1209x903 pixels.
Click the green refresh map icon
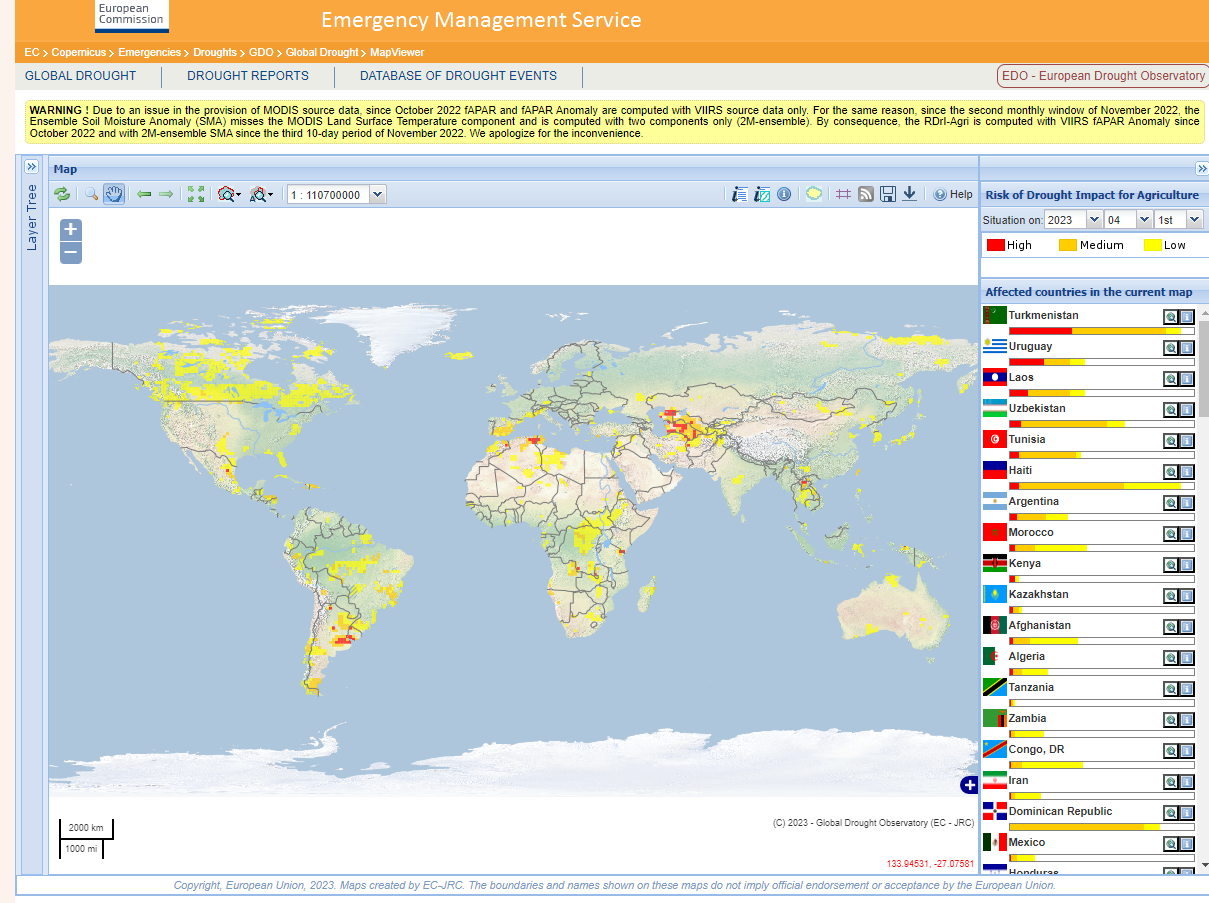click(x=62, y=194)
